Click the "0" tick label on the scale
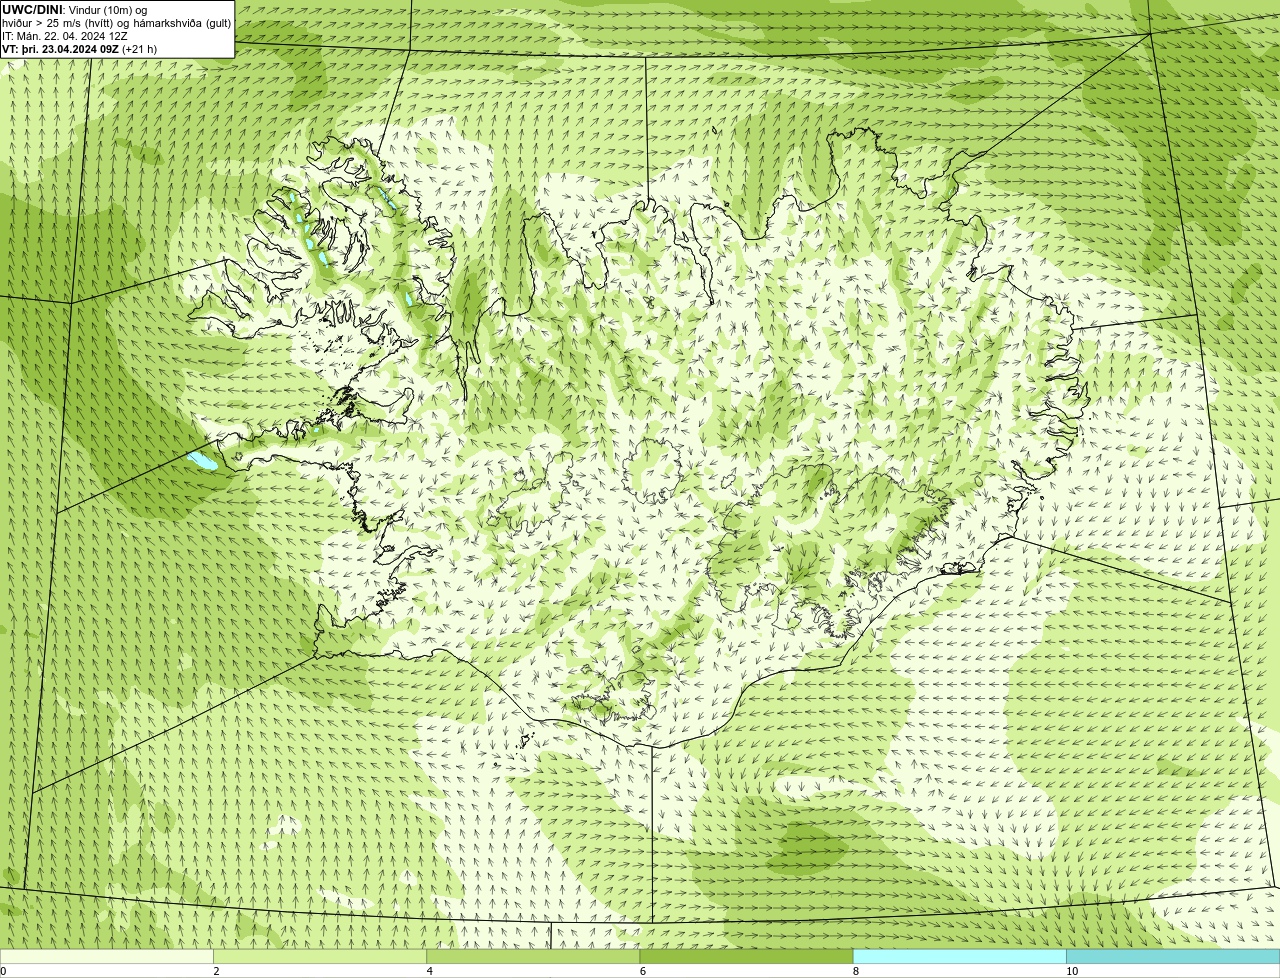This screenshot has width=1280, height=978. (3, 971)
